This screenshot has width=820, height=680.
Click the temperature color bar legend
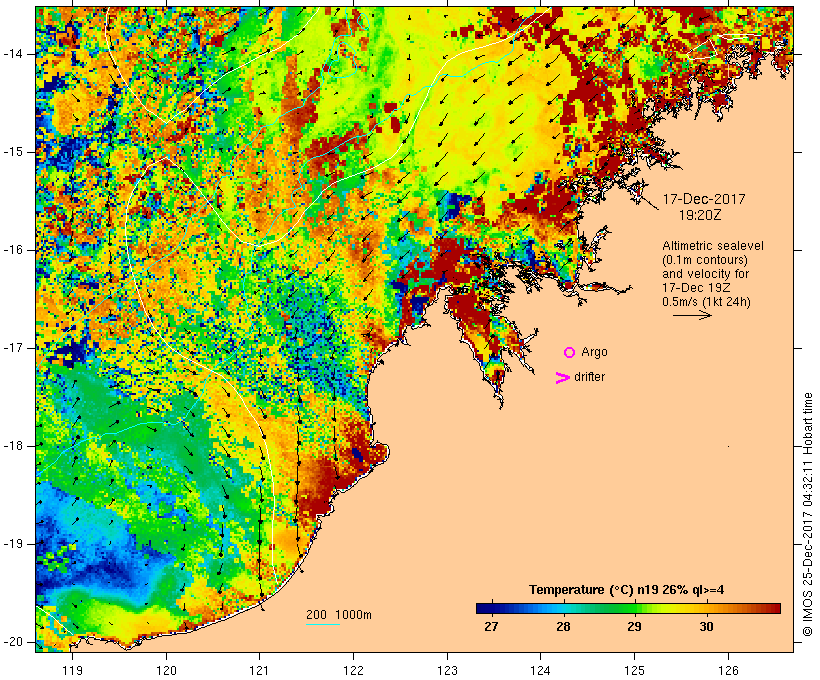[x=628, y=608]
